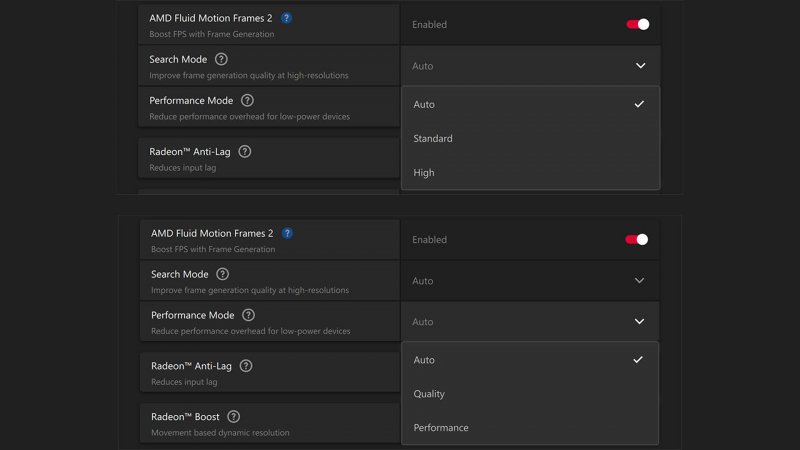Screen dimensions: 800x450
Task: Click blue help icon for Fluid Motion Frames in upper panel
Action: (x=287, y=18)
